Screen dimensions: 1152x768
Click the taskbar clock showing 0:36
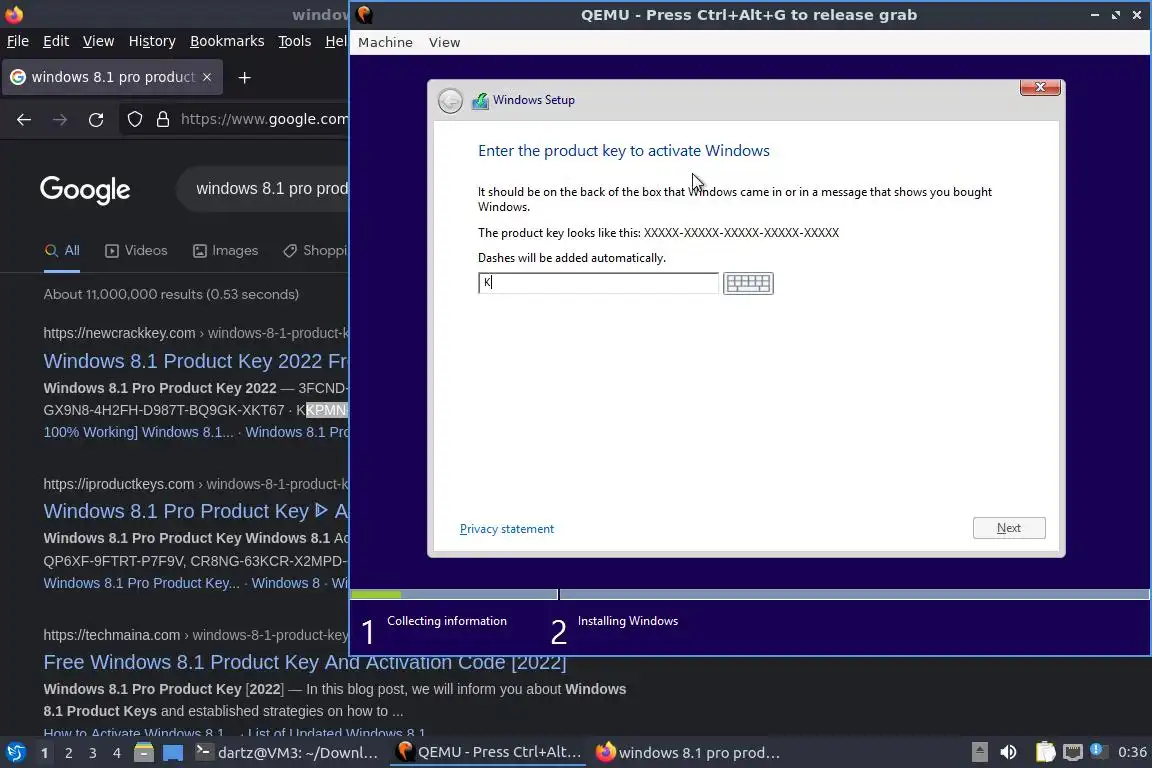coord(1132,753)
